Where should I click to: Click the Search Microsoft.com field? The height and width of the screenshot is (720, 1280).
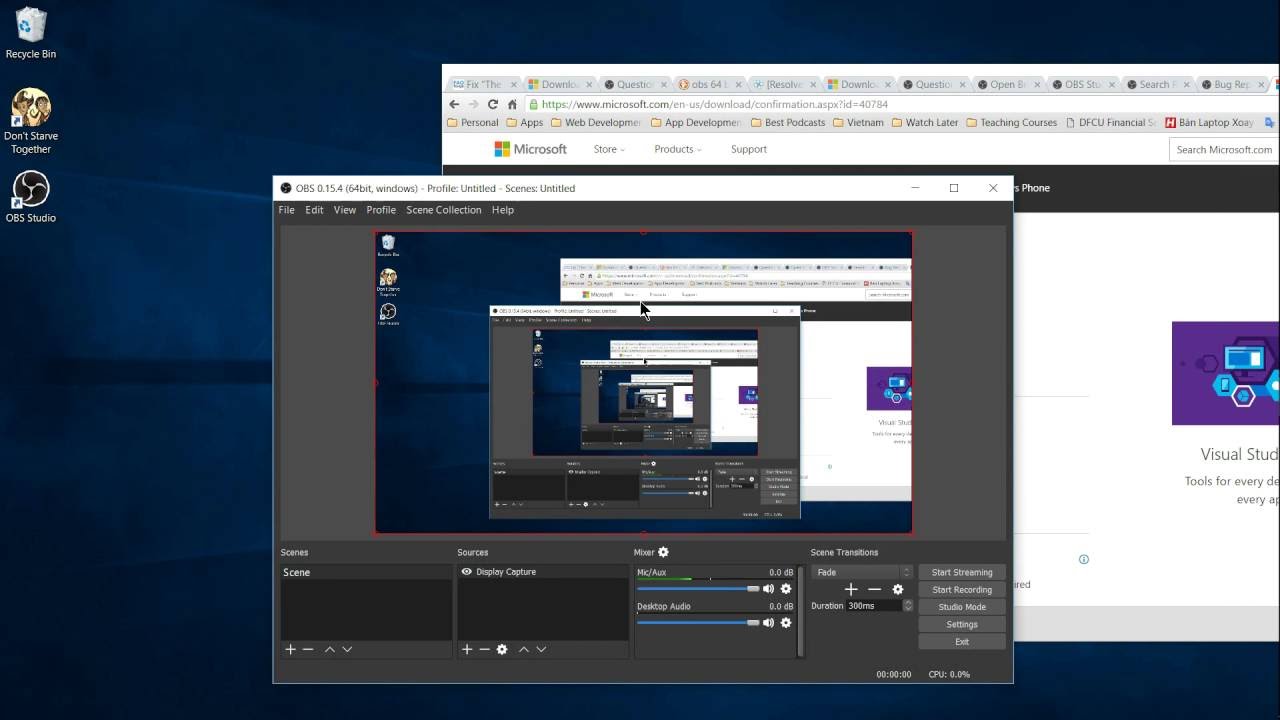(x=1224, y=149)
